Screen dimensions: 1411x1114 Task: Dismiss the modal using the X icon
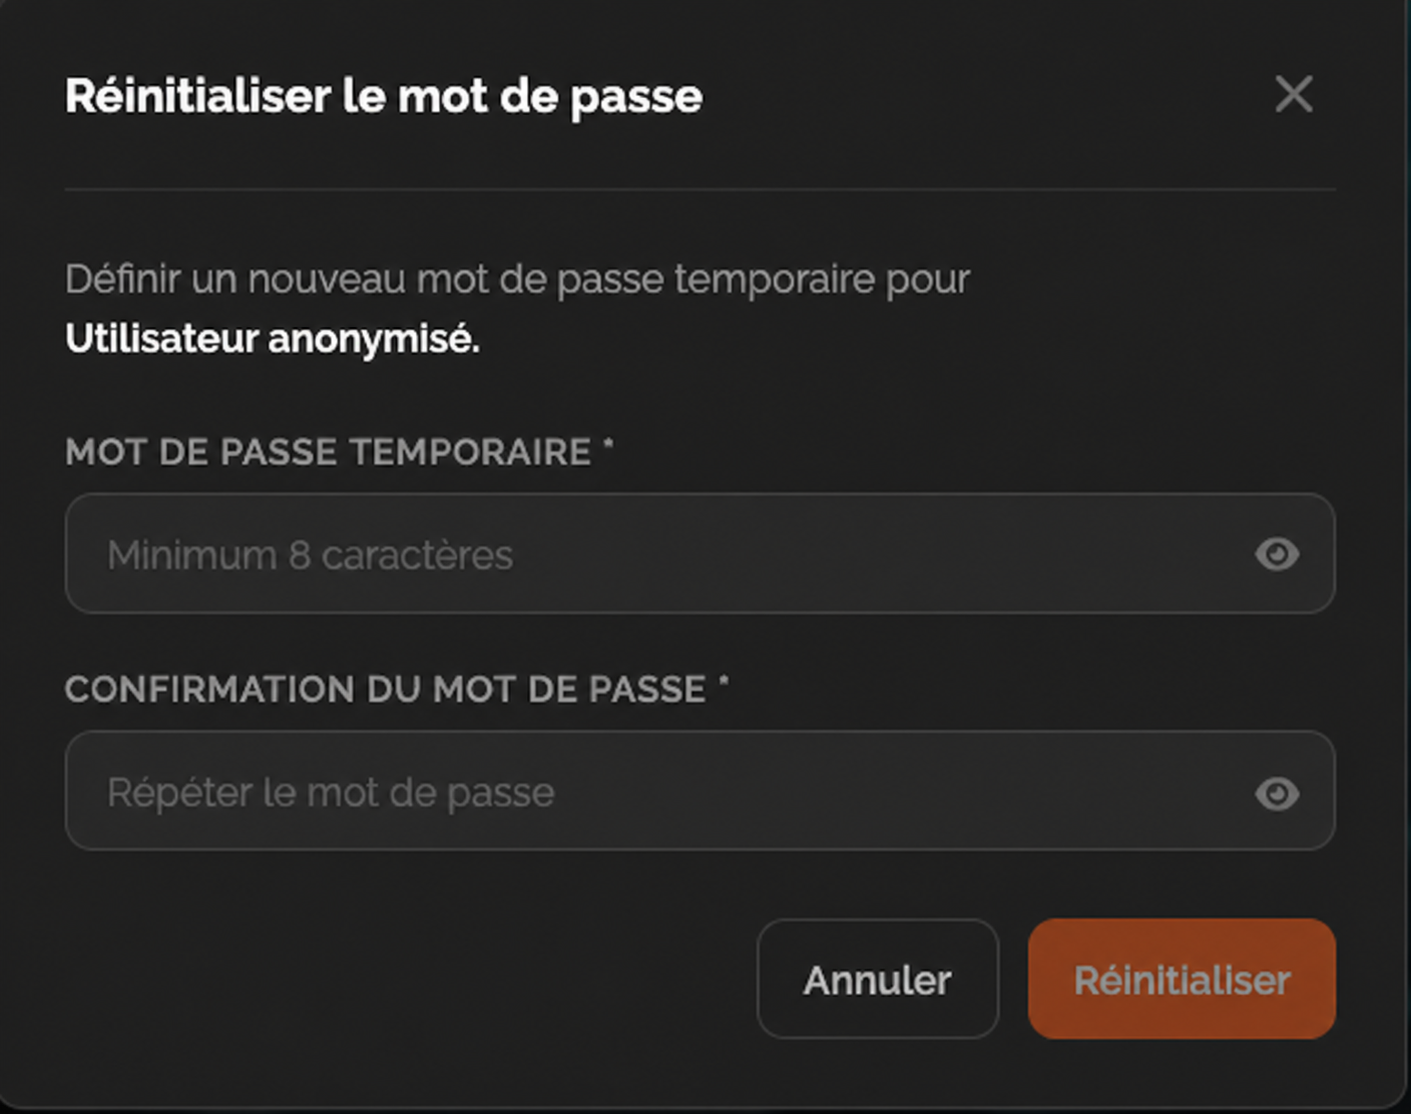pos(1294,95)
